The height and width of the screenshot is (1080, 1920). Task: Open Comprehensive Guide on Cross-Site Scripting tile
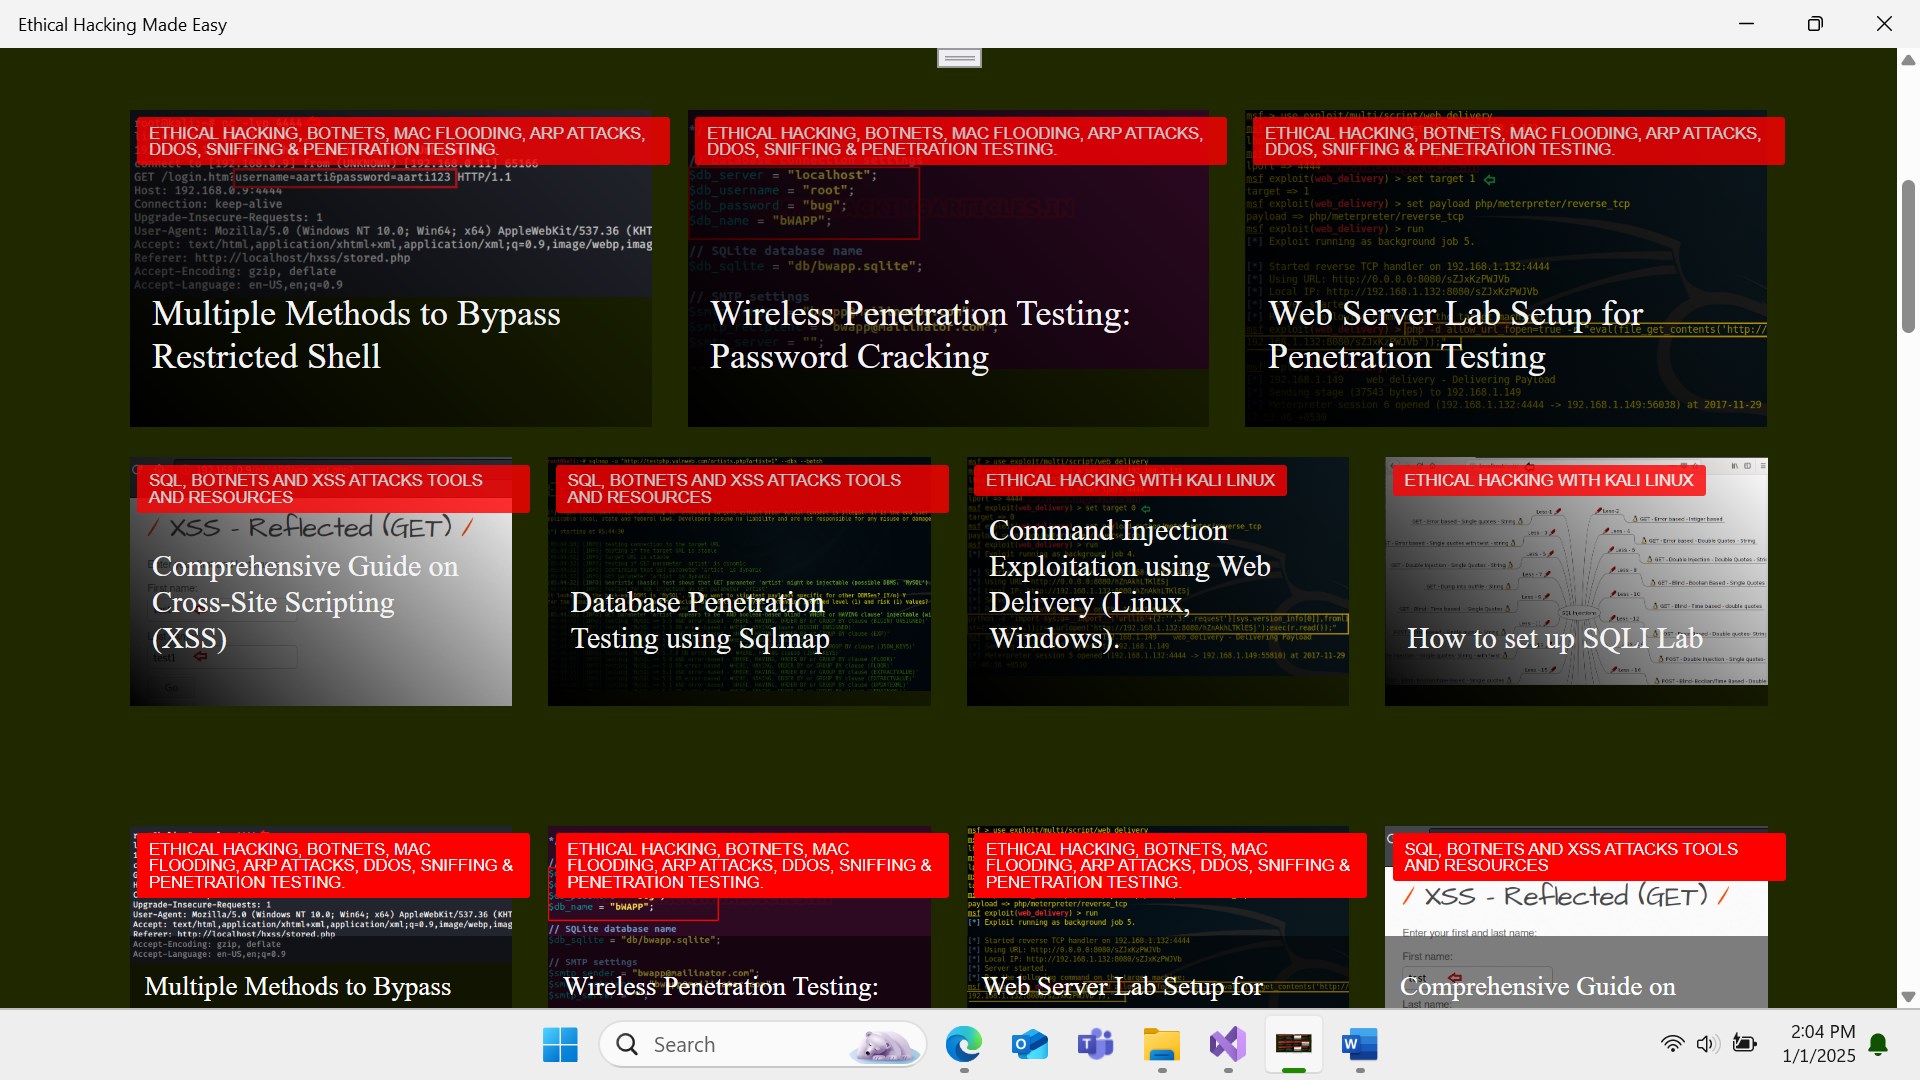pyautogui.click(x=320, y=602)
